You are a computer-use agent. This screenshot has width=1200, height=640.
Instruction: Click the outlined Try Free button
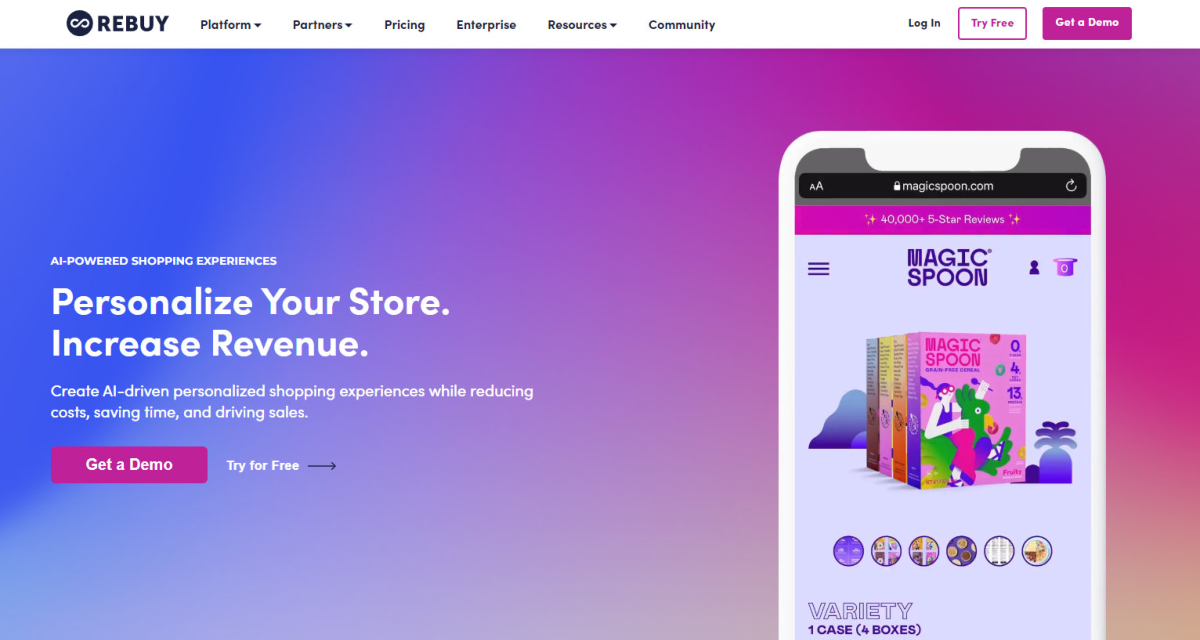tap(992, 23)
